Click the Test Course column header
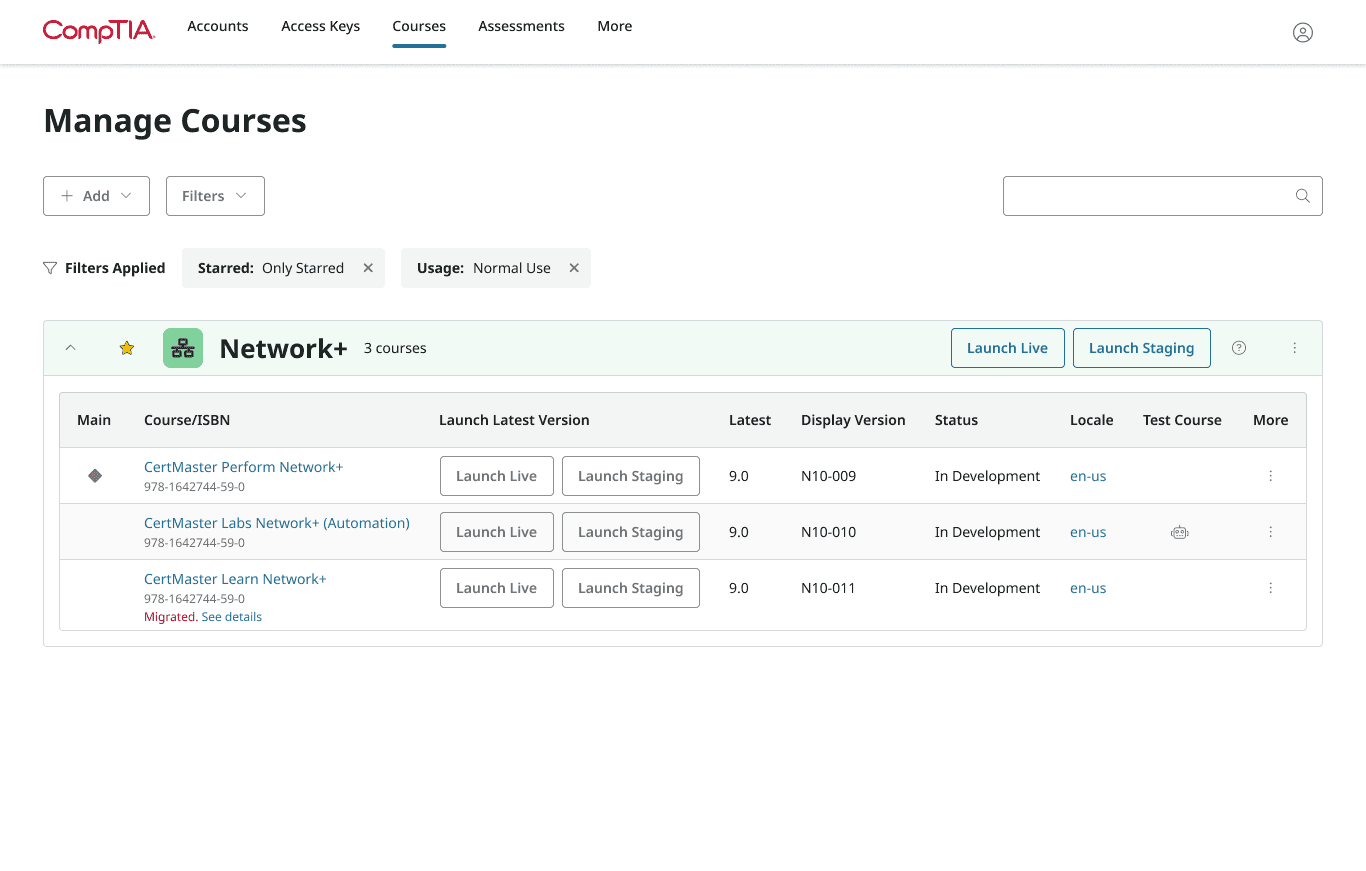This screenshot has height=871, width=1366. pyautogui.click(x=1182, y=420)
